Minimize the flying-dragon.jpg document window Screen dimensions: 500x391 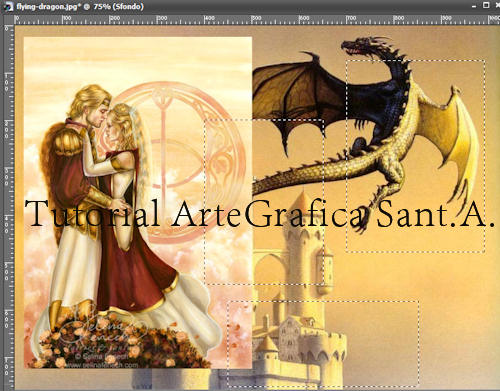coord(474,6)
